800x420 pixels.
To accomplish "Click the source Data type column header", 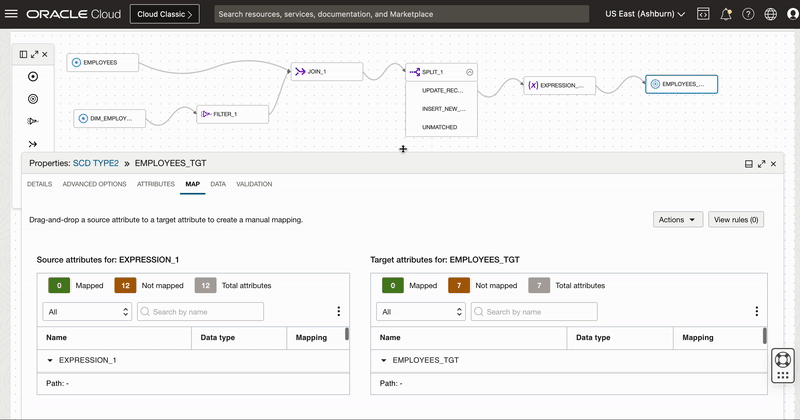I will point(239,338).
